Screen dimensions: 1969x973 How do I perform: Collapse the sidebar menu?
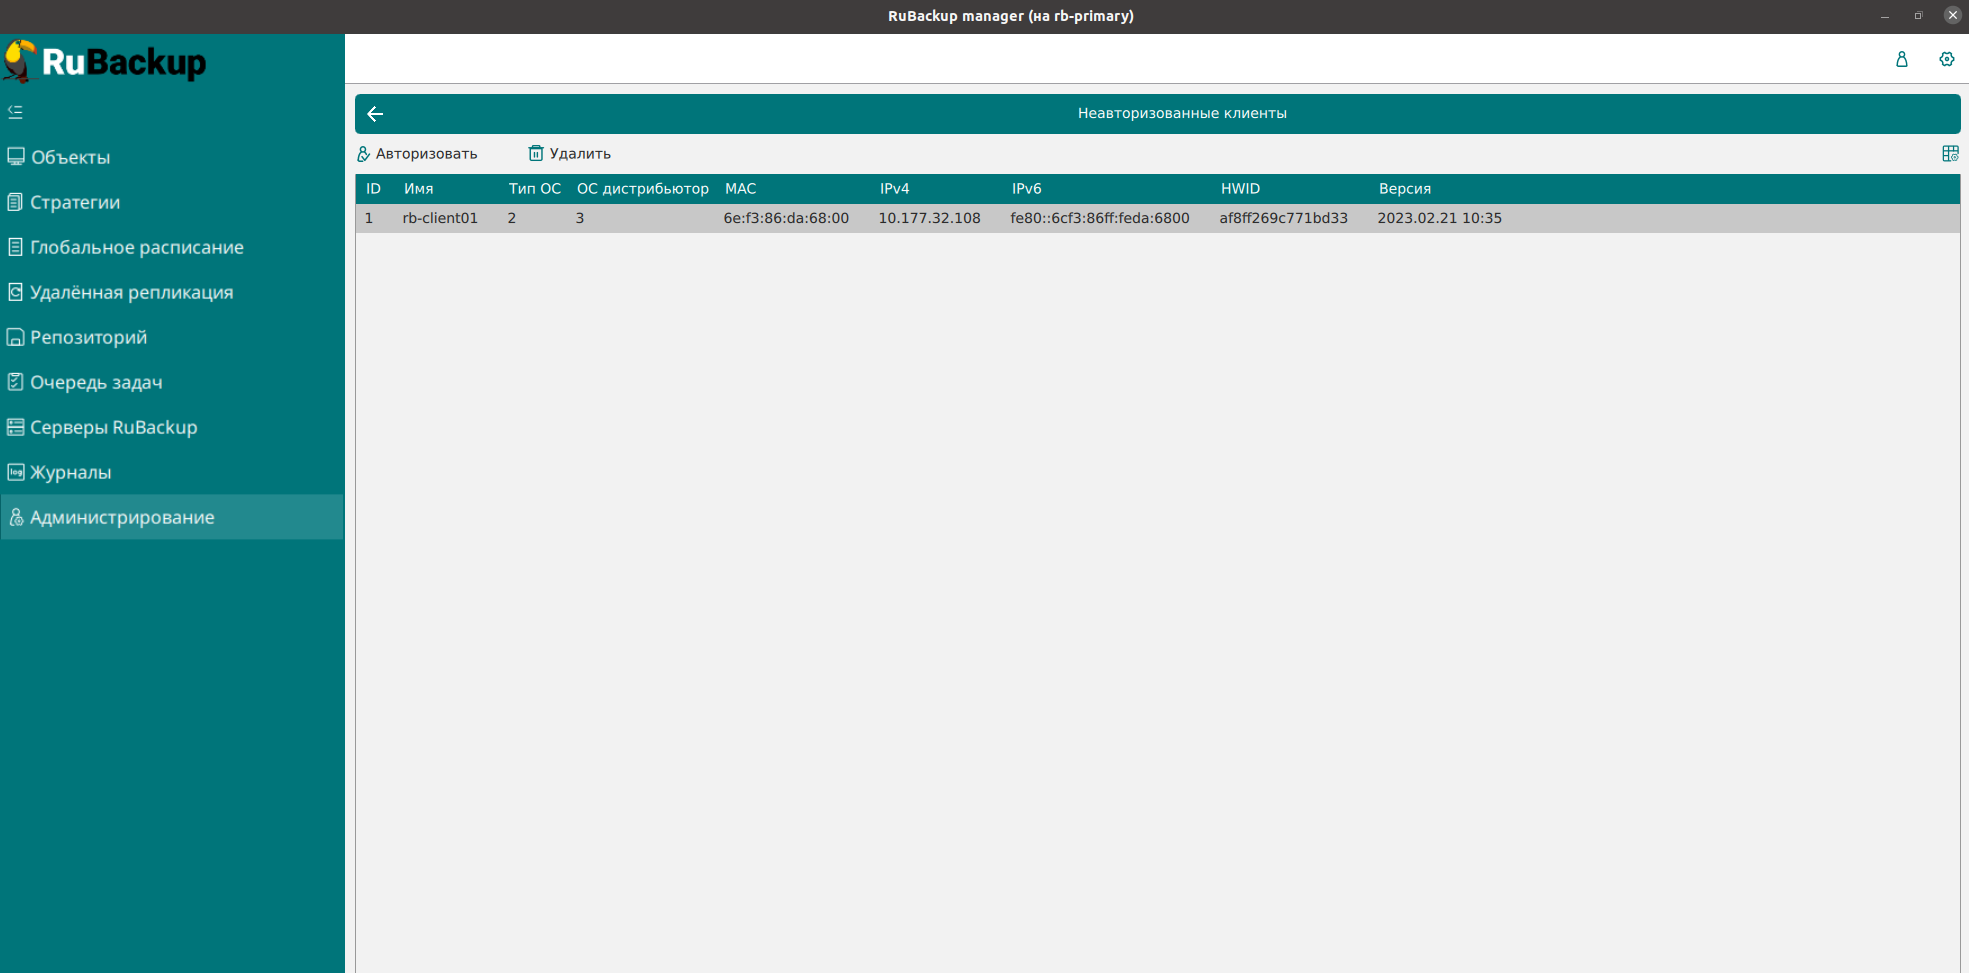point(15,112)
